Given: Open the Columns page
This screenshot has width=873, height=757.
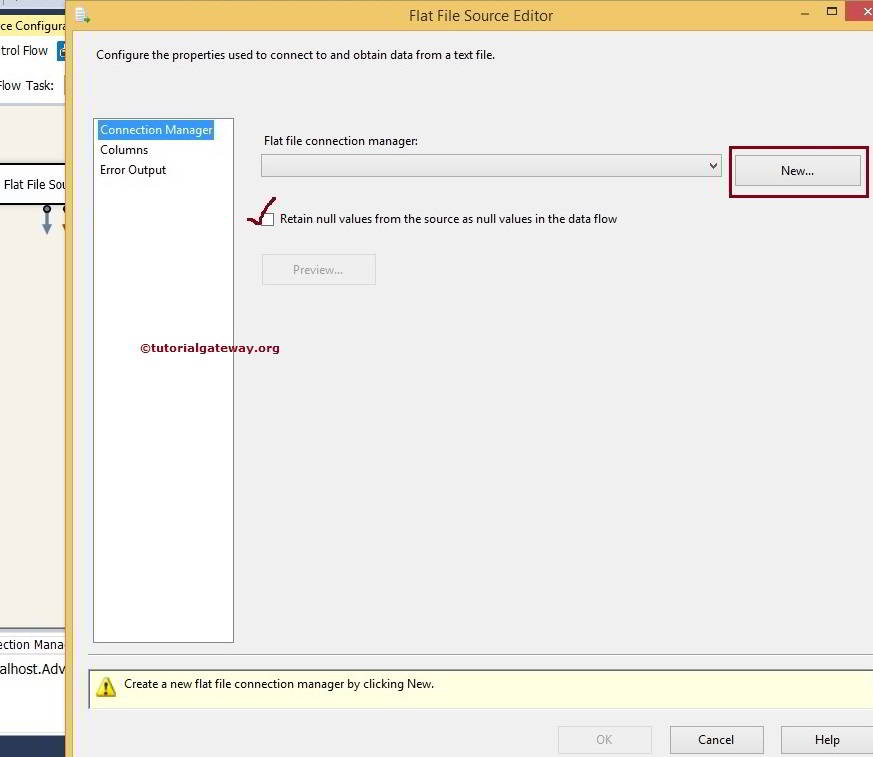Looking at the screenshot, I should pos(124,149).
